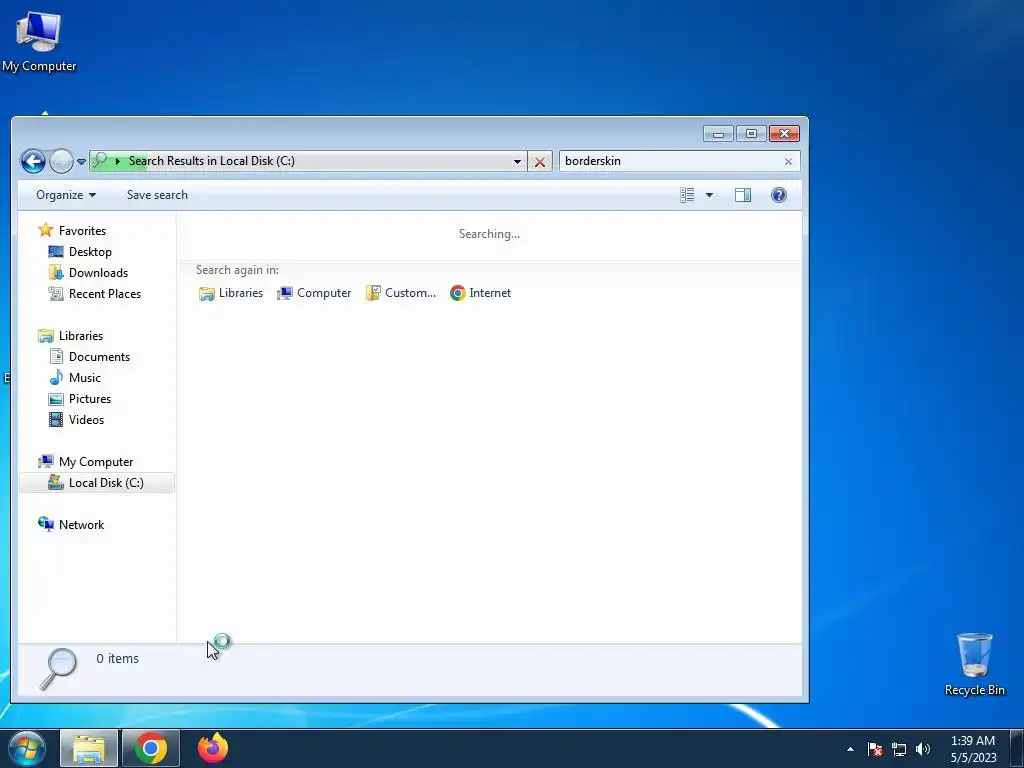1024x768 pixels.
Task: Click the Back navigation arrow button
Action: click(33, 161)
